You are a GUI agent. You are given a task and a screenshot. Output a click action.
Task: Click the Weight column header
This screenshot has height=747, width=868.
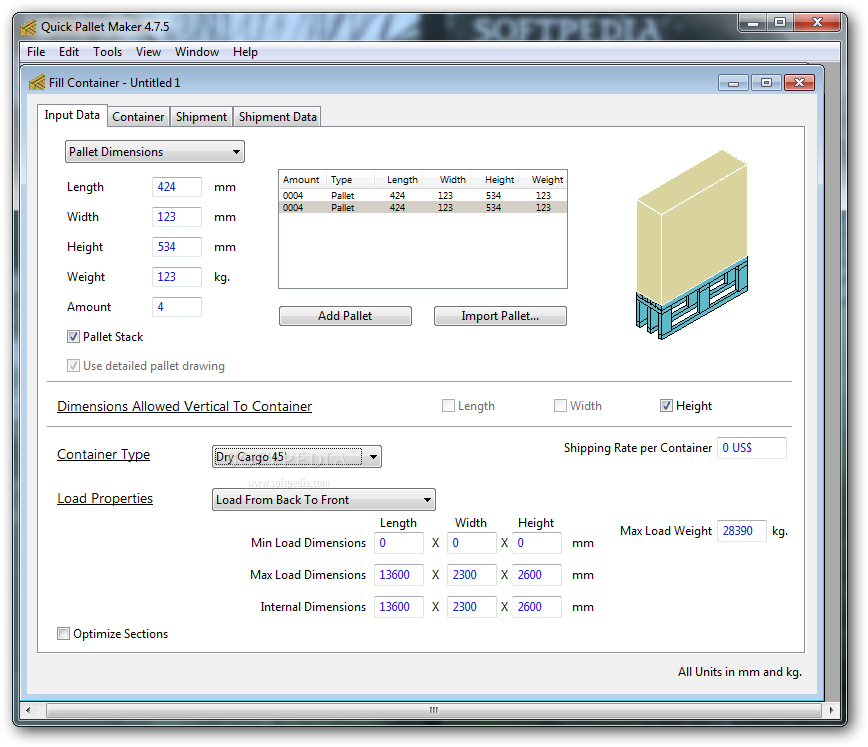[543, 180]
